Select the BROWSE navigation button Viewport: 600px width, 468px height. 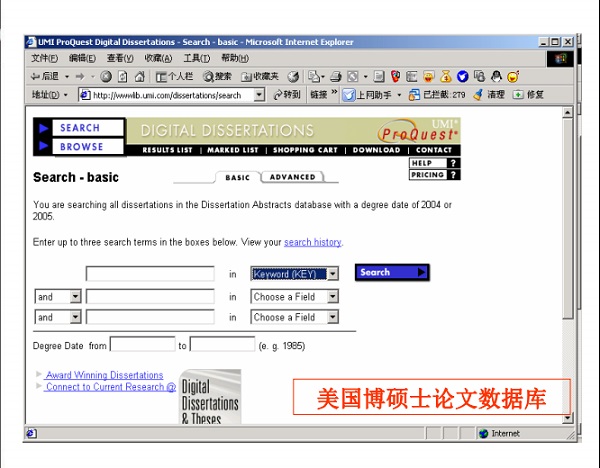88,146
